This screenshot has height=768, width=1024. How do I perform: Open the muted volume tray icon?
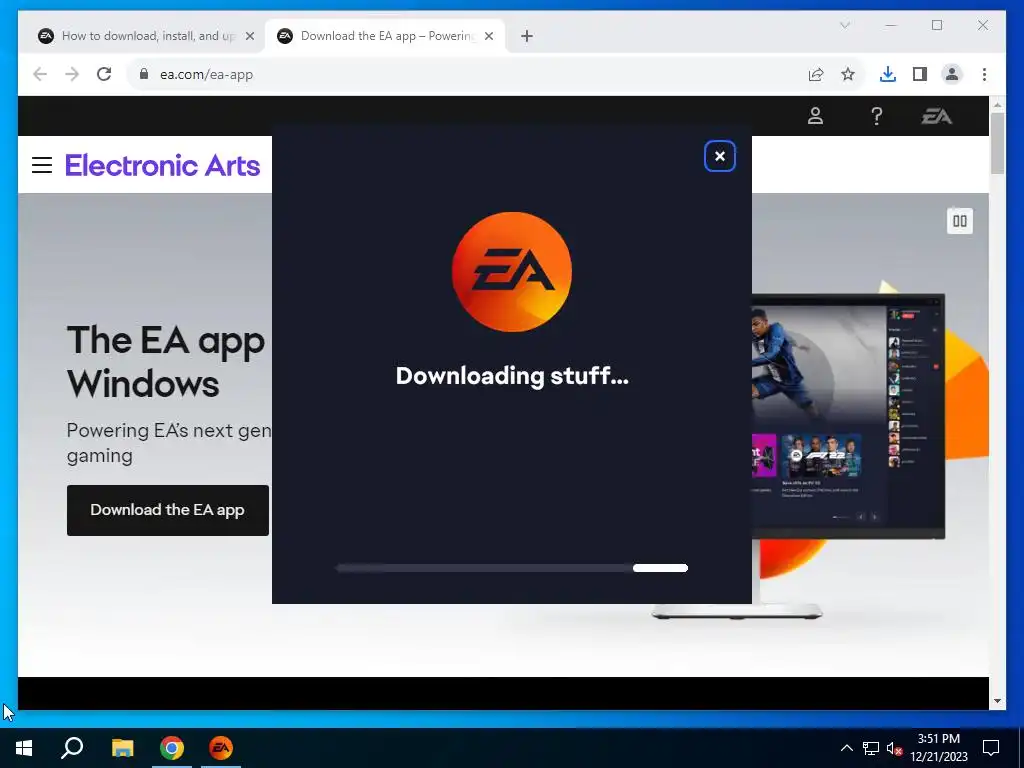tap(895, 748)
